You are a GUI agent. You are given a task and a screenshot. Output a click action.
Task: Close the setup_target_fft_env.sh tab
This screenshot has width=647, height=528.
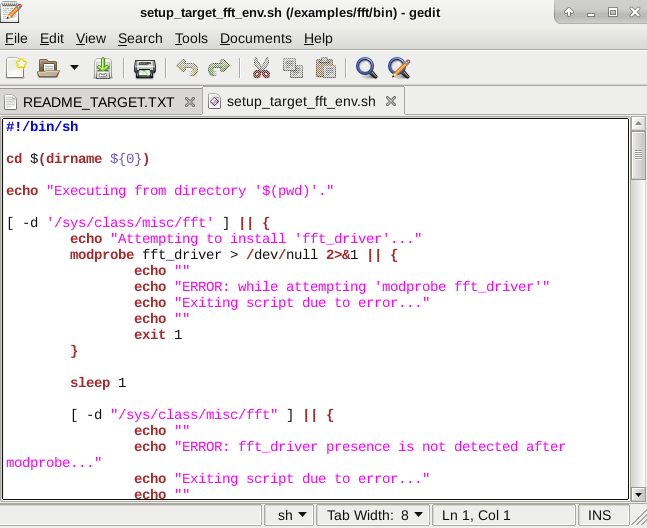391,101
